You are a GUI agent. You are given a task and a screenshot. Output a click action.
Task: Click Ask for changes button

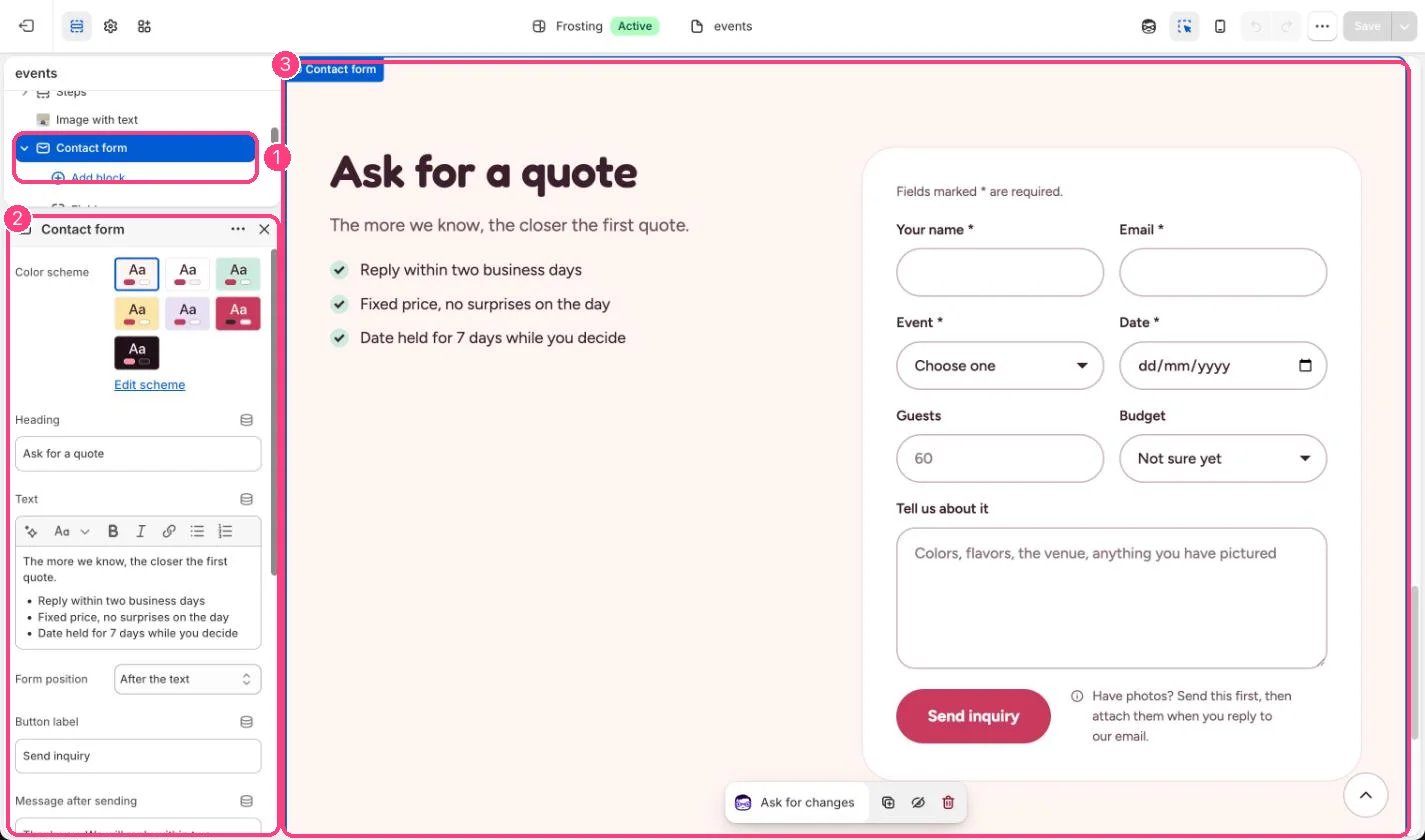796,802
